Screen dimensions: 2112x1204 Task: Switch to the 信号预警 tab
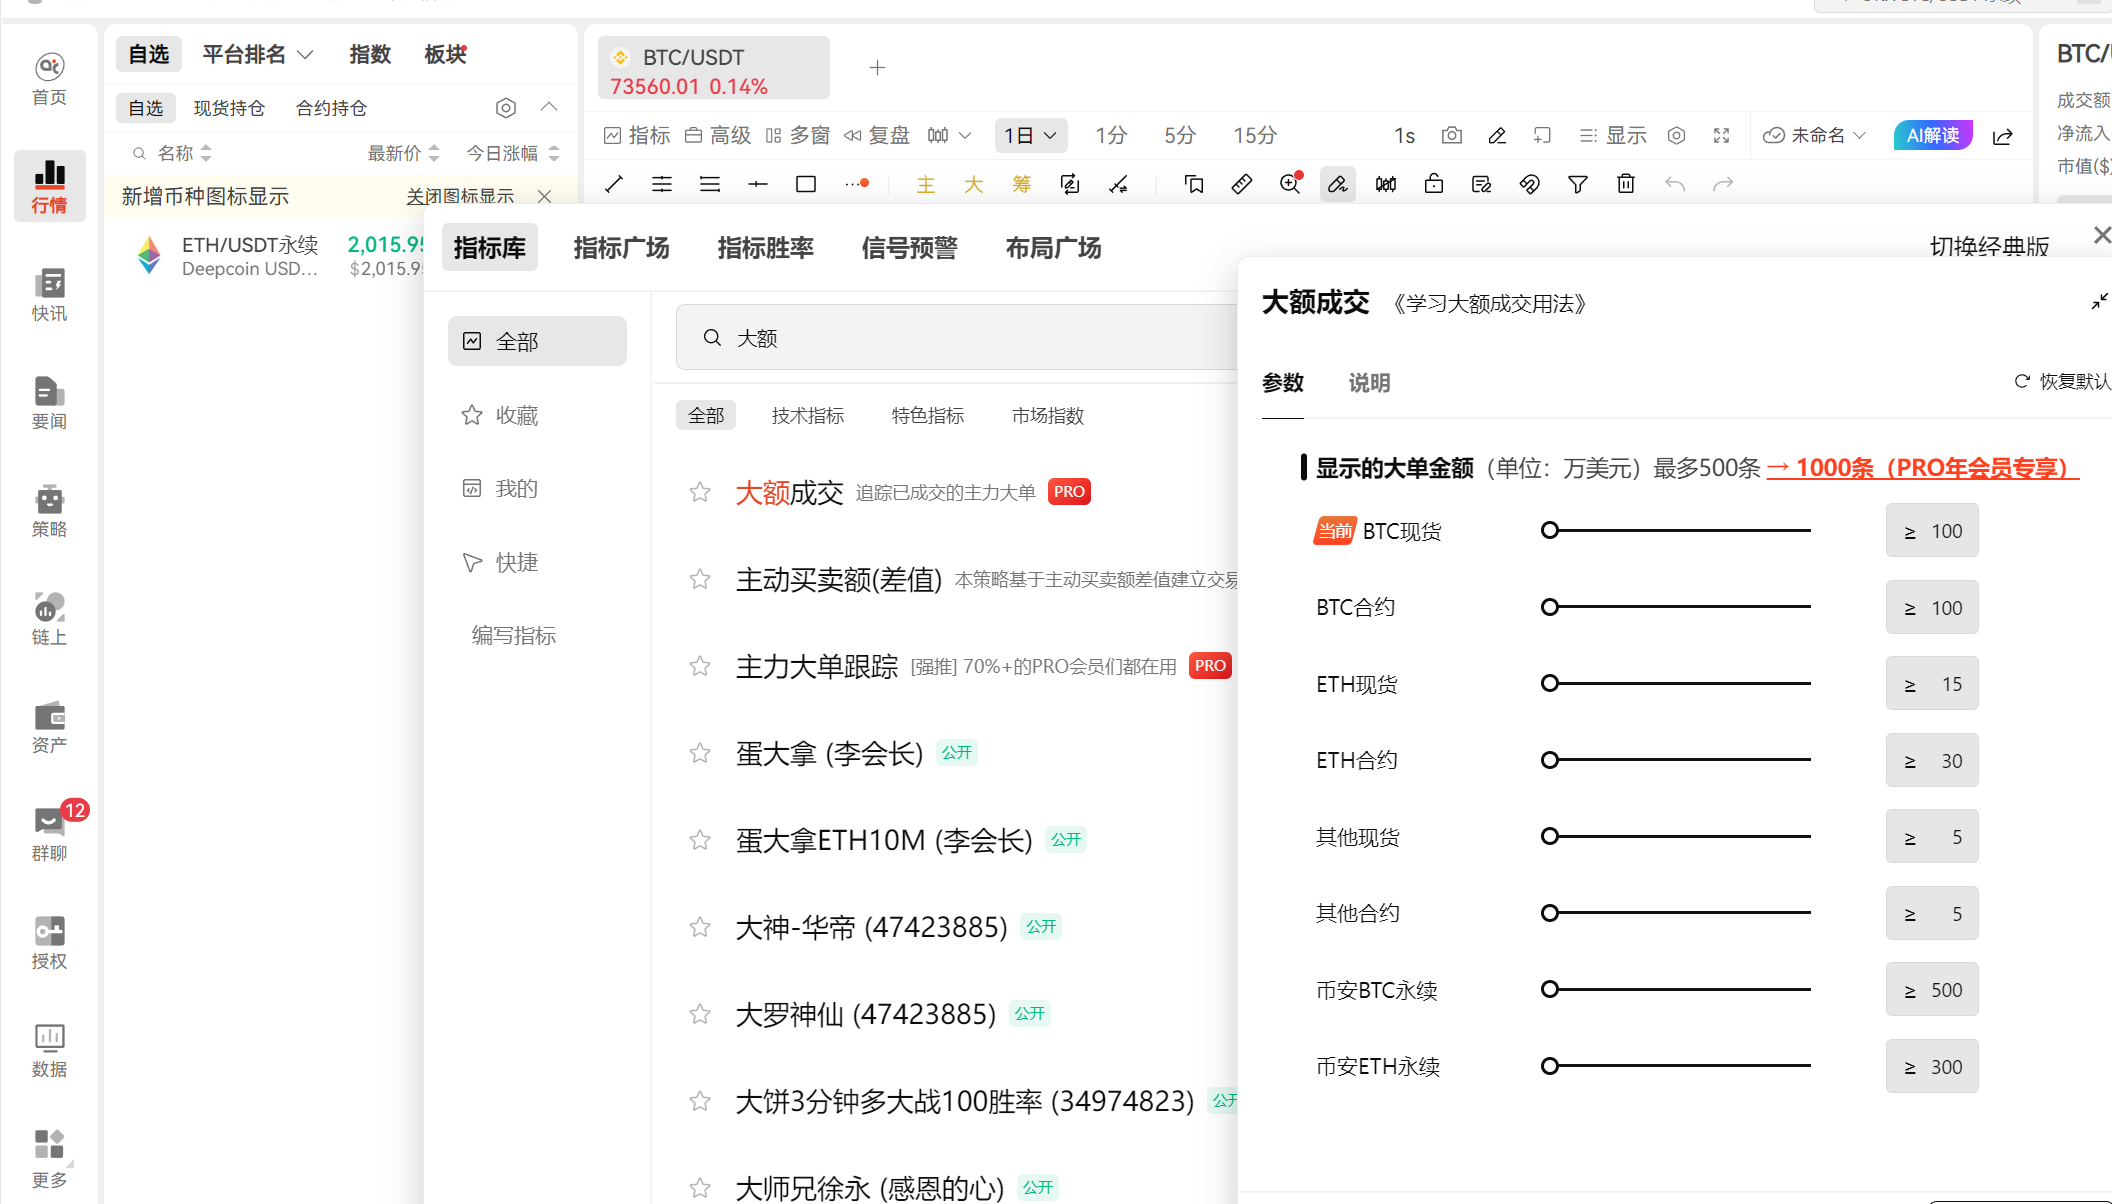point(909,248)
